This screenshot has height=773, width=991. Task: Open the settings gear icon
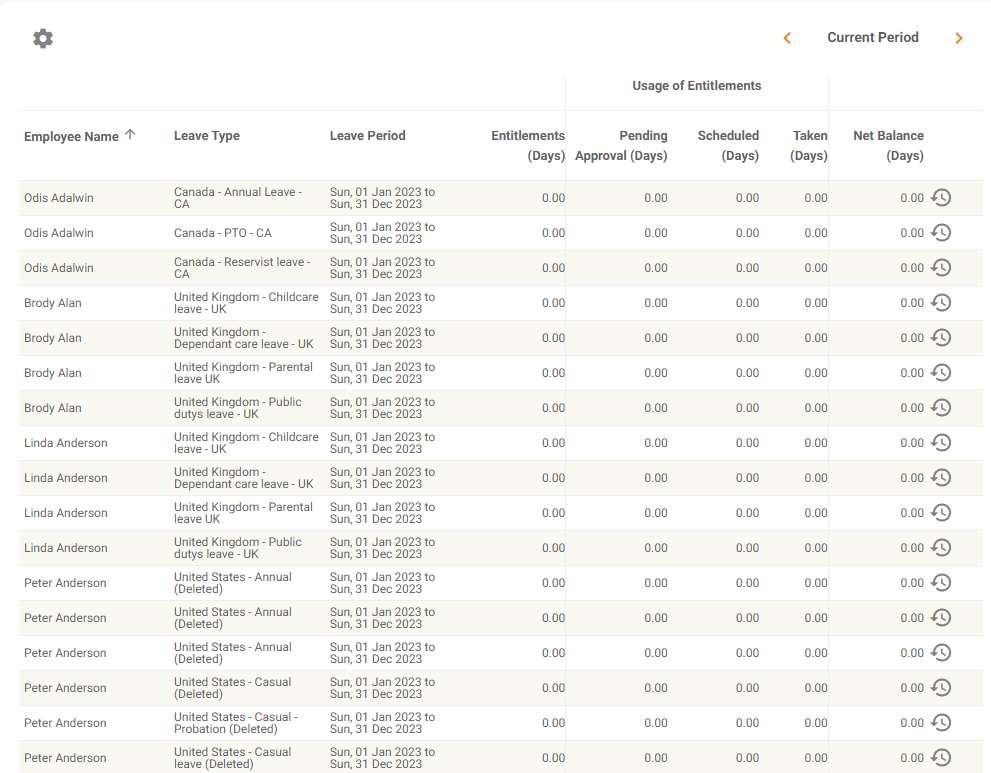42,37
